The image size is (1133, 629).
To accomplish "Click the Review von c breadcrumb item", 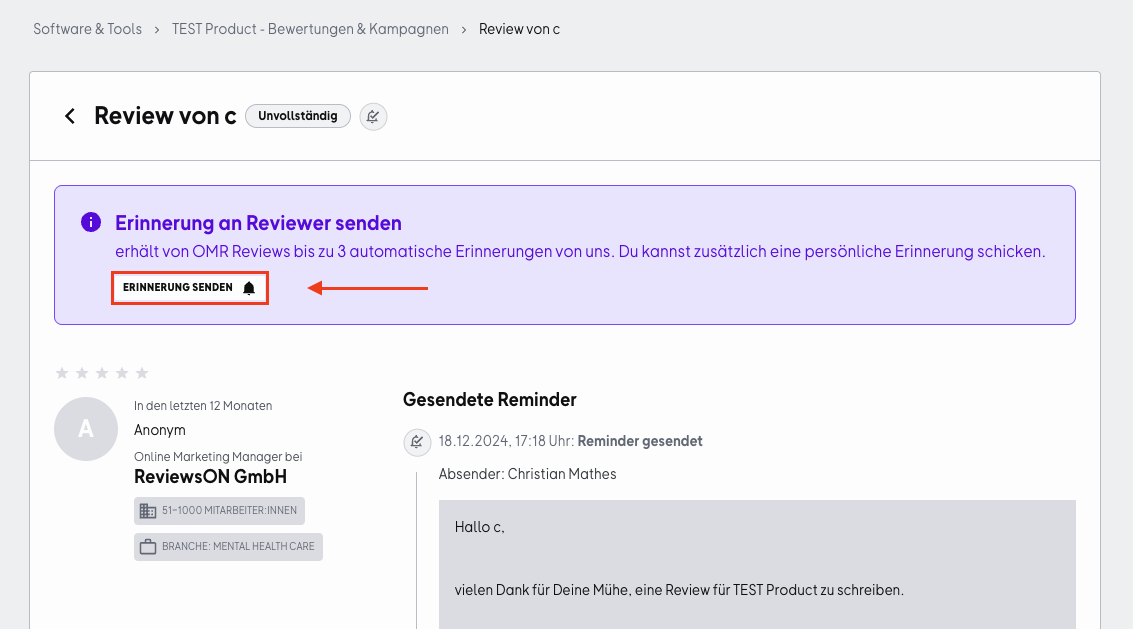I will click(x=520, y=29).
